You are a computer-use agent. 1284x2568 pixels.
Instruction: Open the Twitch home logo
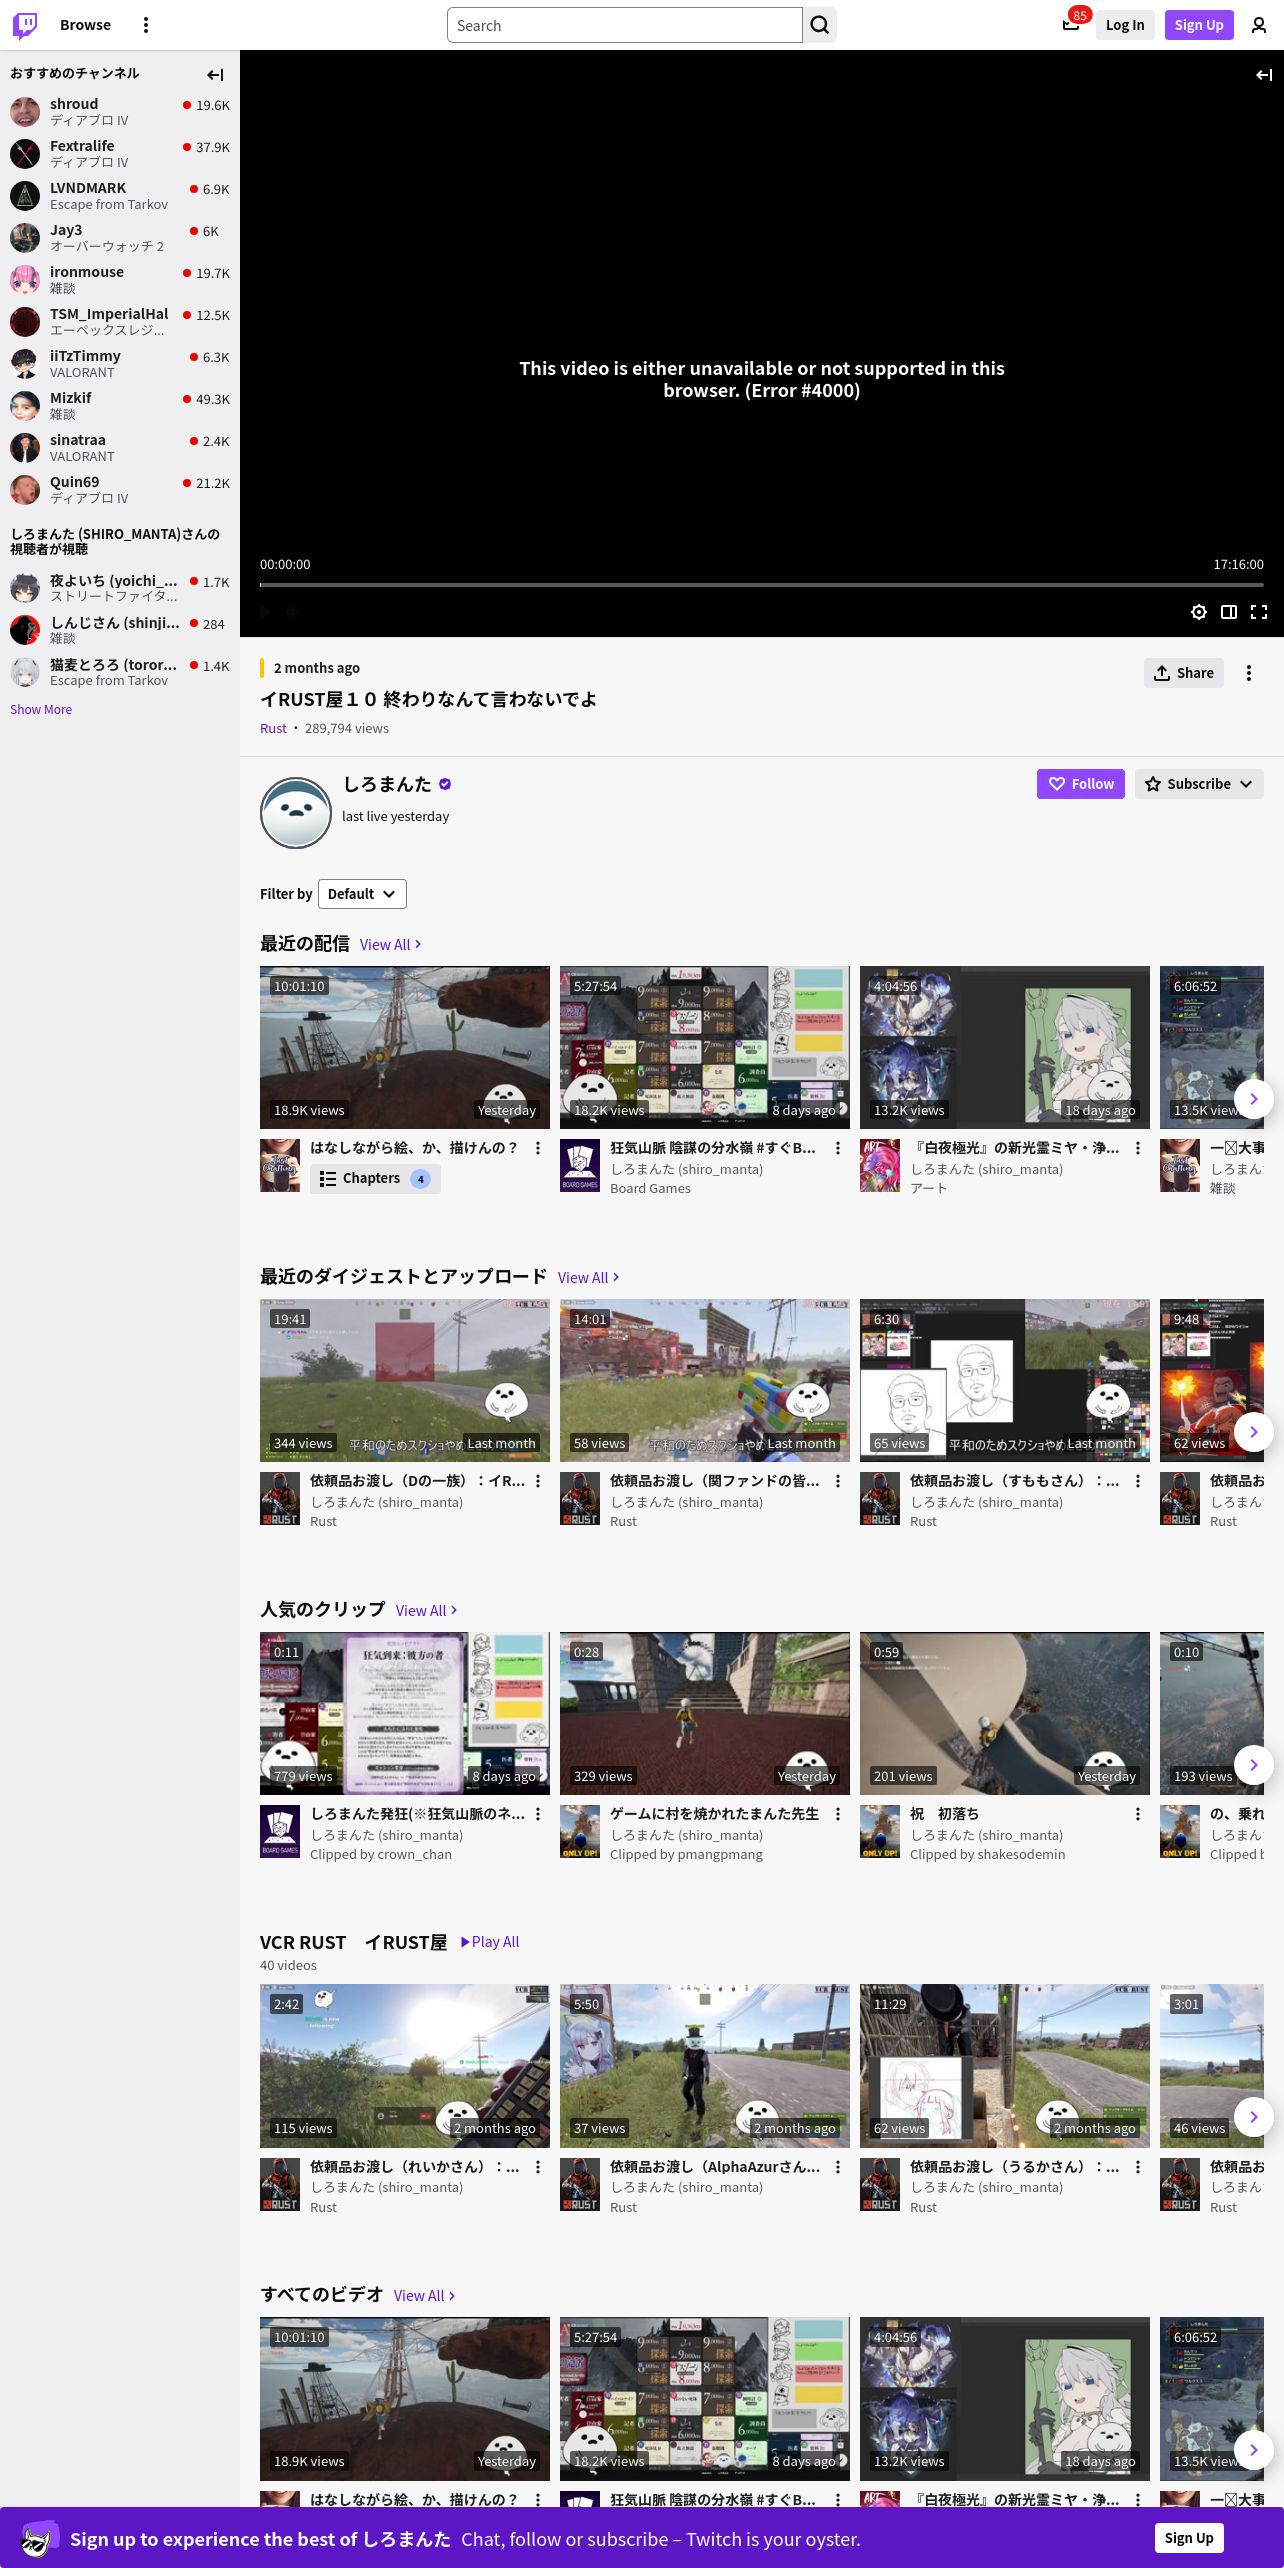tap(25, 25)
